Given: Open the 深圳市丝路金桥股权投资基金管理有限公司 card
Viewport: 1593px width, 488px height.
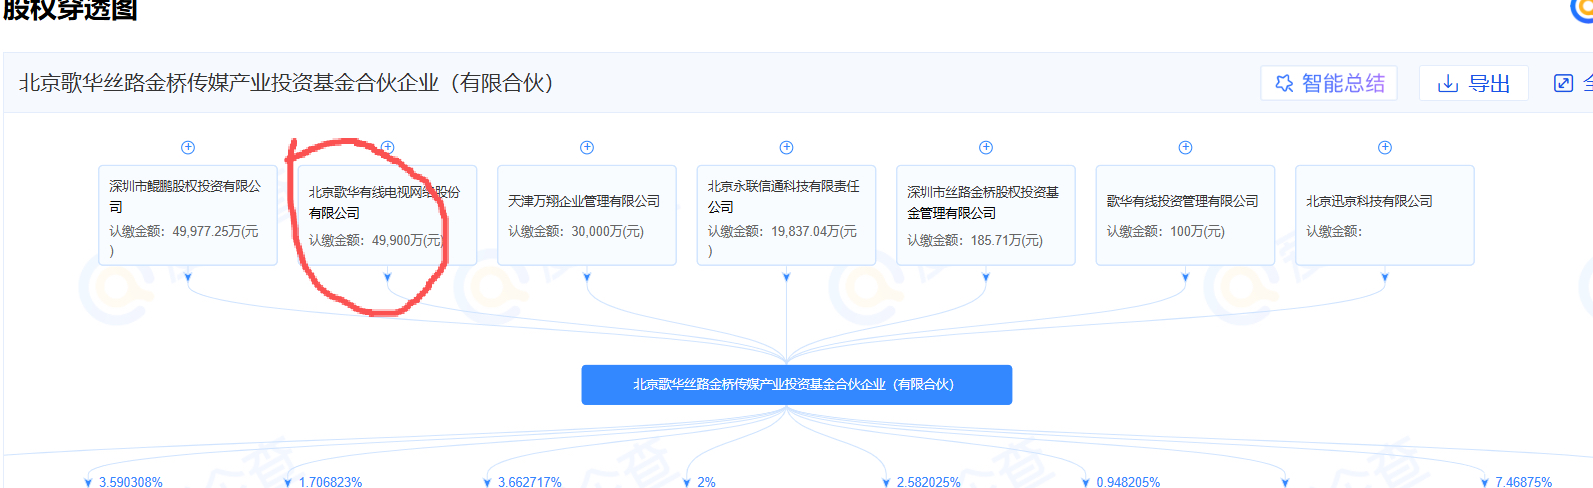Looking at the screenshot, I should click(x=986, y=215).
